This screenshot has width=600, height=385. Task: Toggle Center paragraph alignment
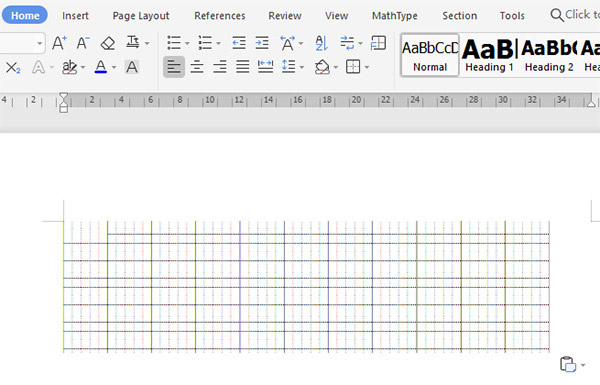(x=197, y=67)
